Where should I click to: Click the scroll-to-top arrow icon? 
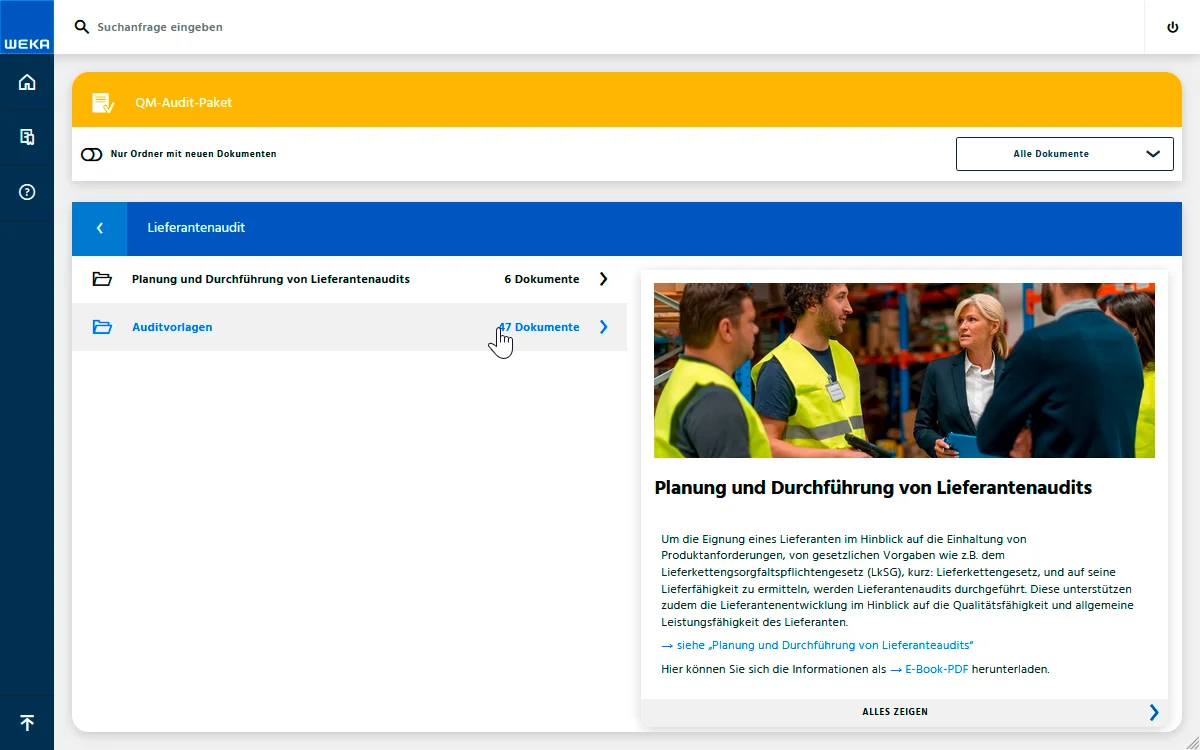tap(26, 722)
